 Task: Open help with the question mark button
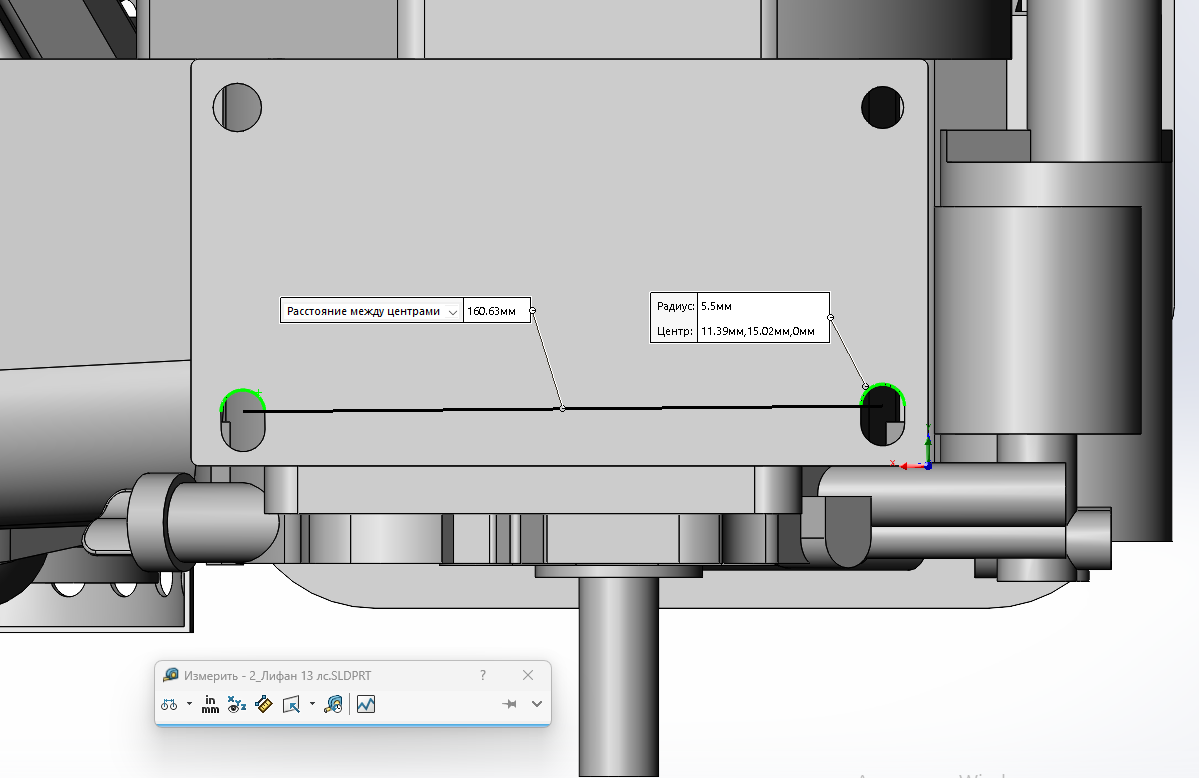[x=483, y=675]
